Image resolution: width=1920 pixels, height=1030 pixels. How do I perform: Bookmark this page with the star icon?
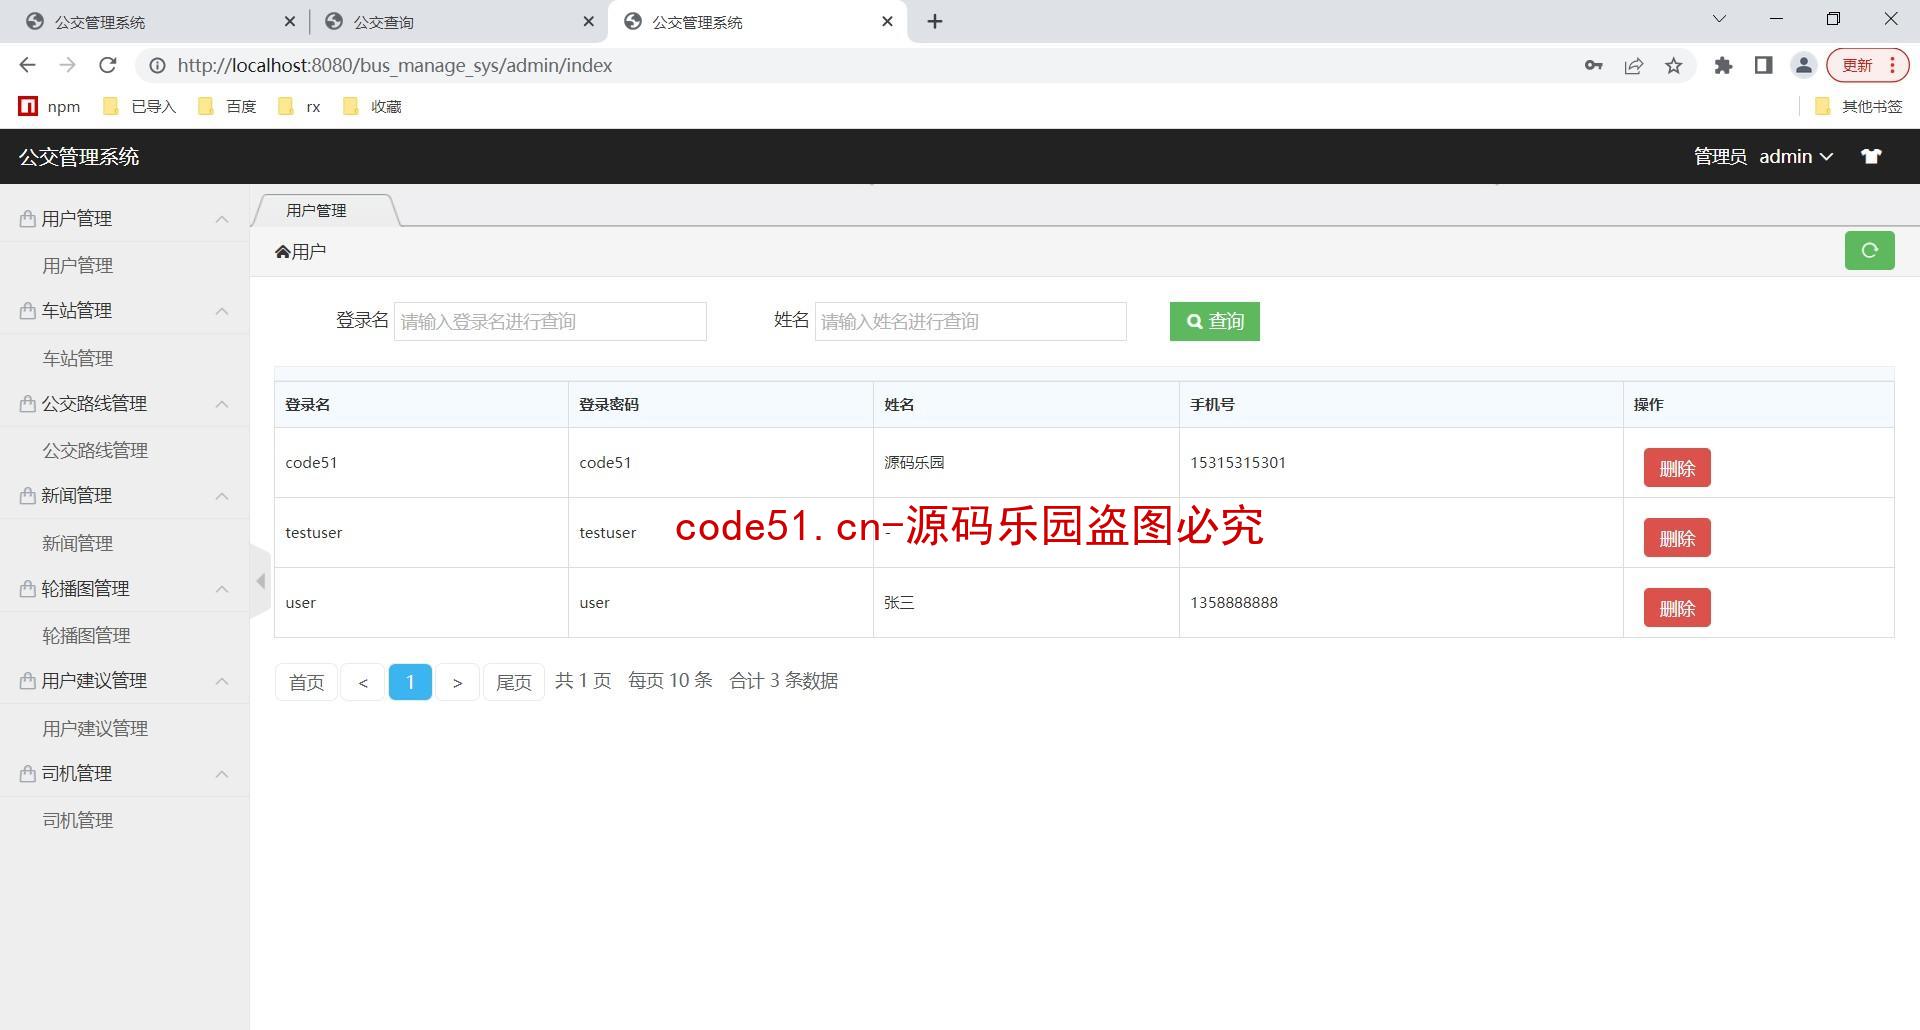pos(1673,65)
